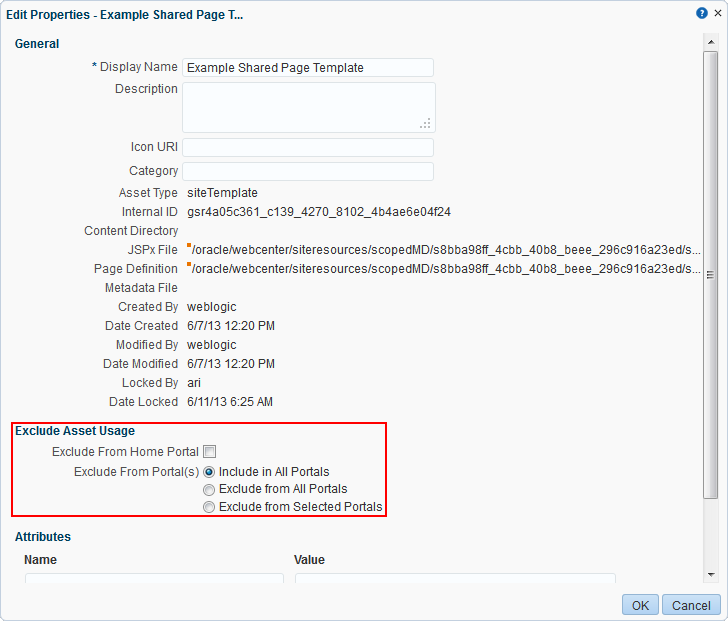Click the Date Created 6/7/13 12:20 PM value
The image size is (728, 621).
[231, 326]
